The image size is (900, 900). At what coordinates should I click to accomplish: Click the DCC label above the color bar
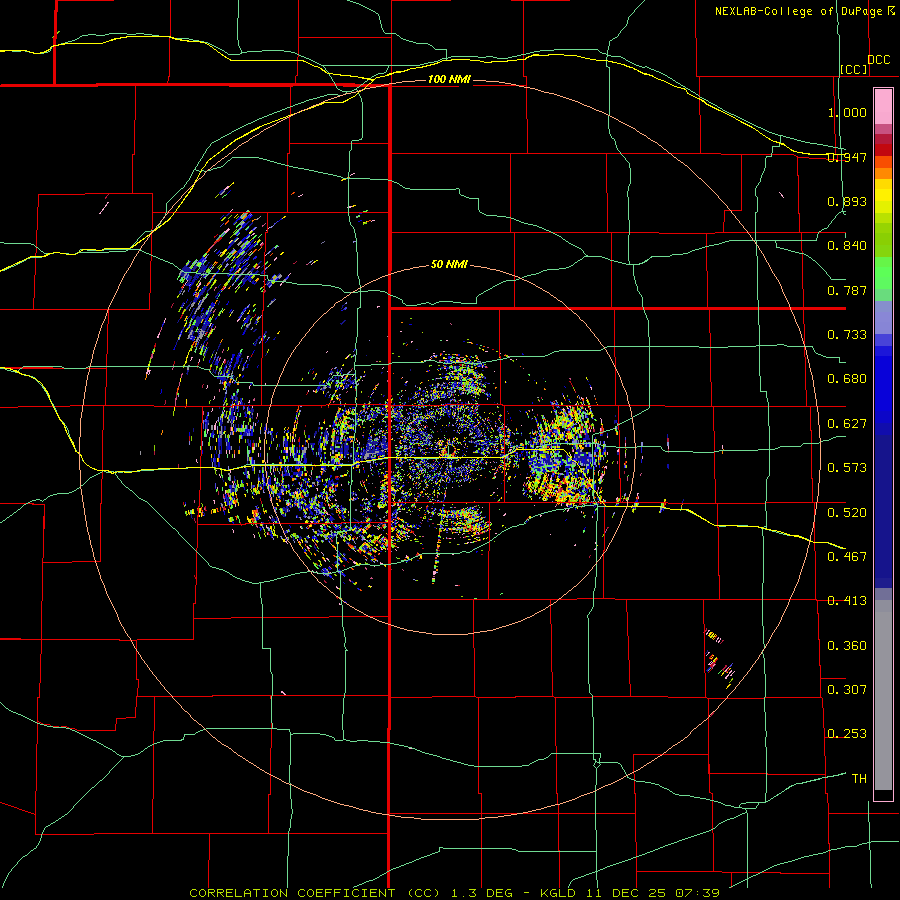[879, 60]
